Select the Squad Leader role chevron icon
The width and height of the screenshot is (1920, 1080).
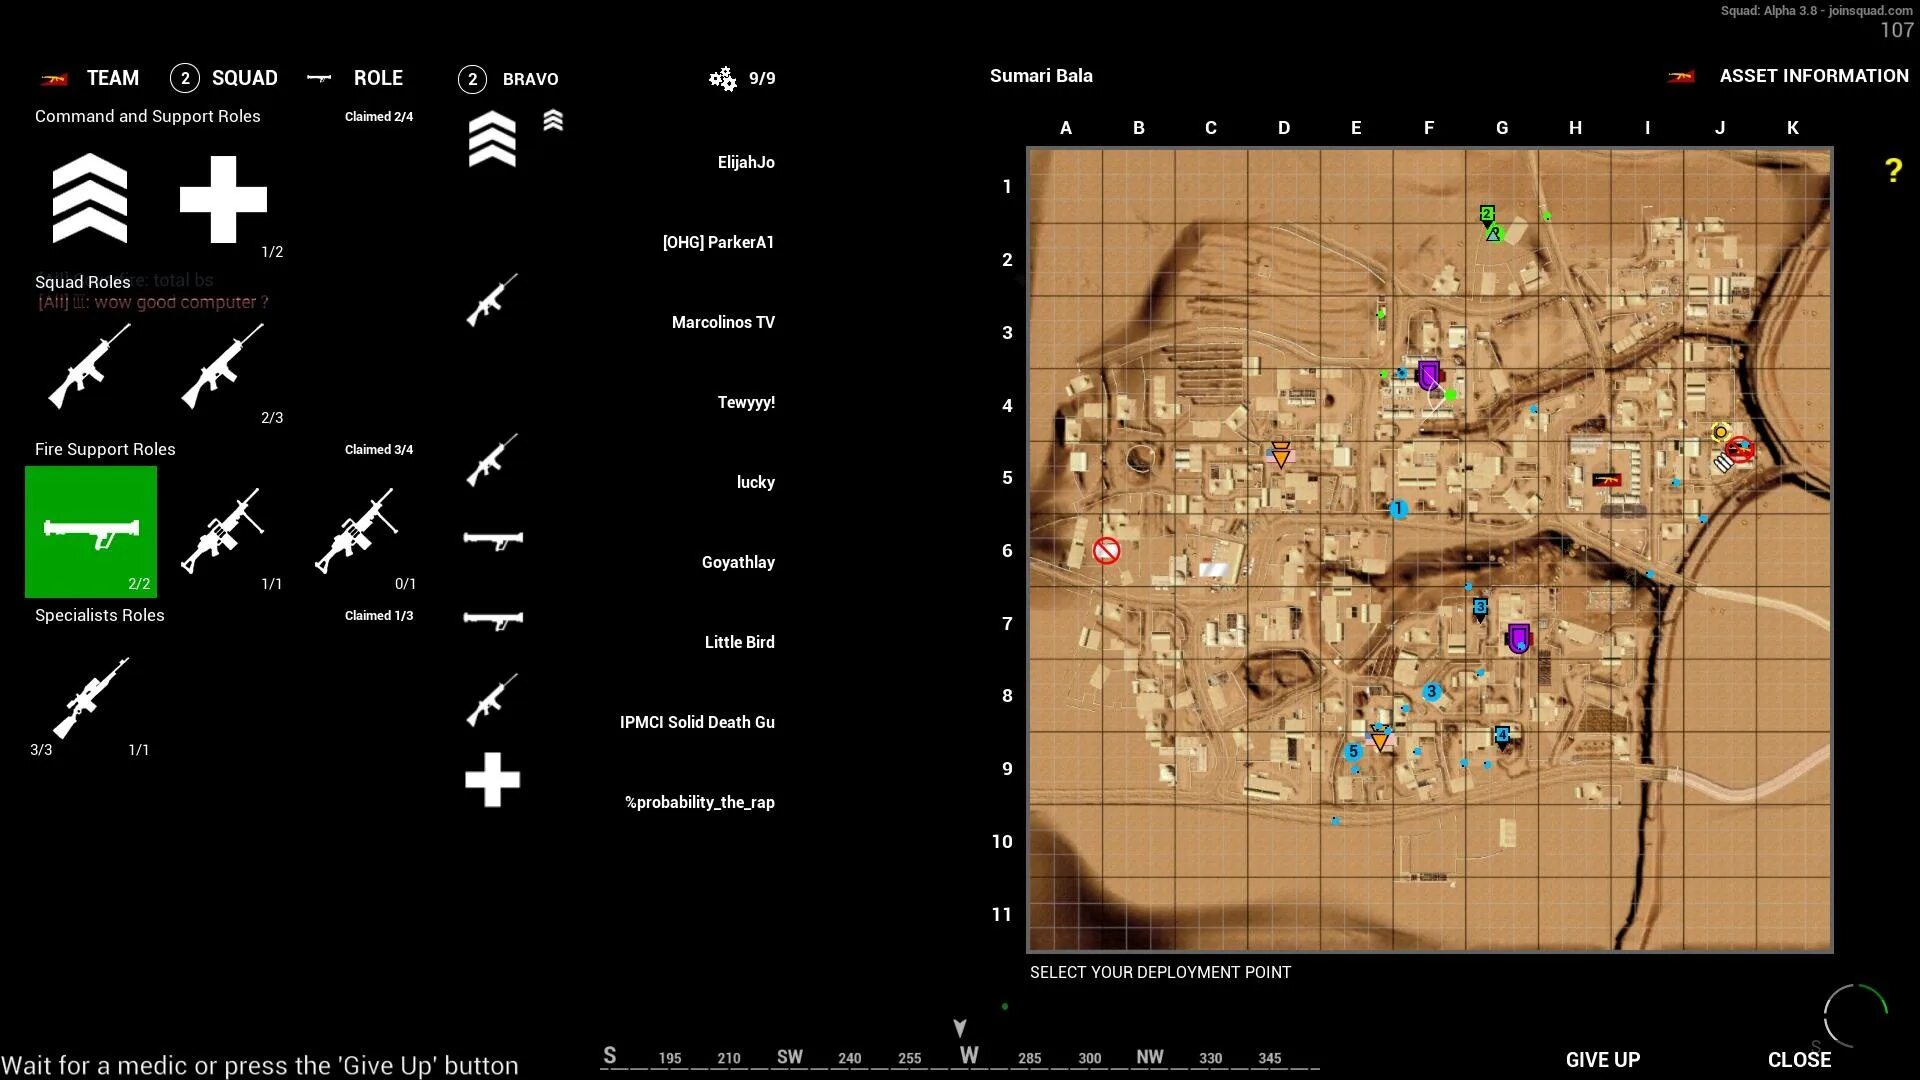point(90,198)
